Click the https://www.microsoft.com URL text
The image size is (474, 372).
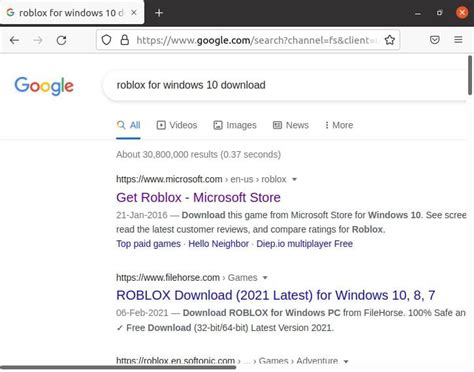pyautogui.click(x=169, y=179)
